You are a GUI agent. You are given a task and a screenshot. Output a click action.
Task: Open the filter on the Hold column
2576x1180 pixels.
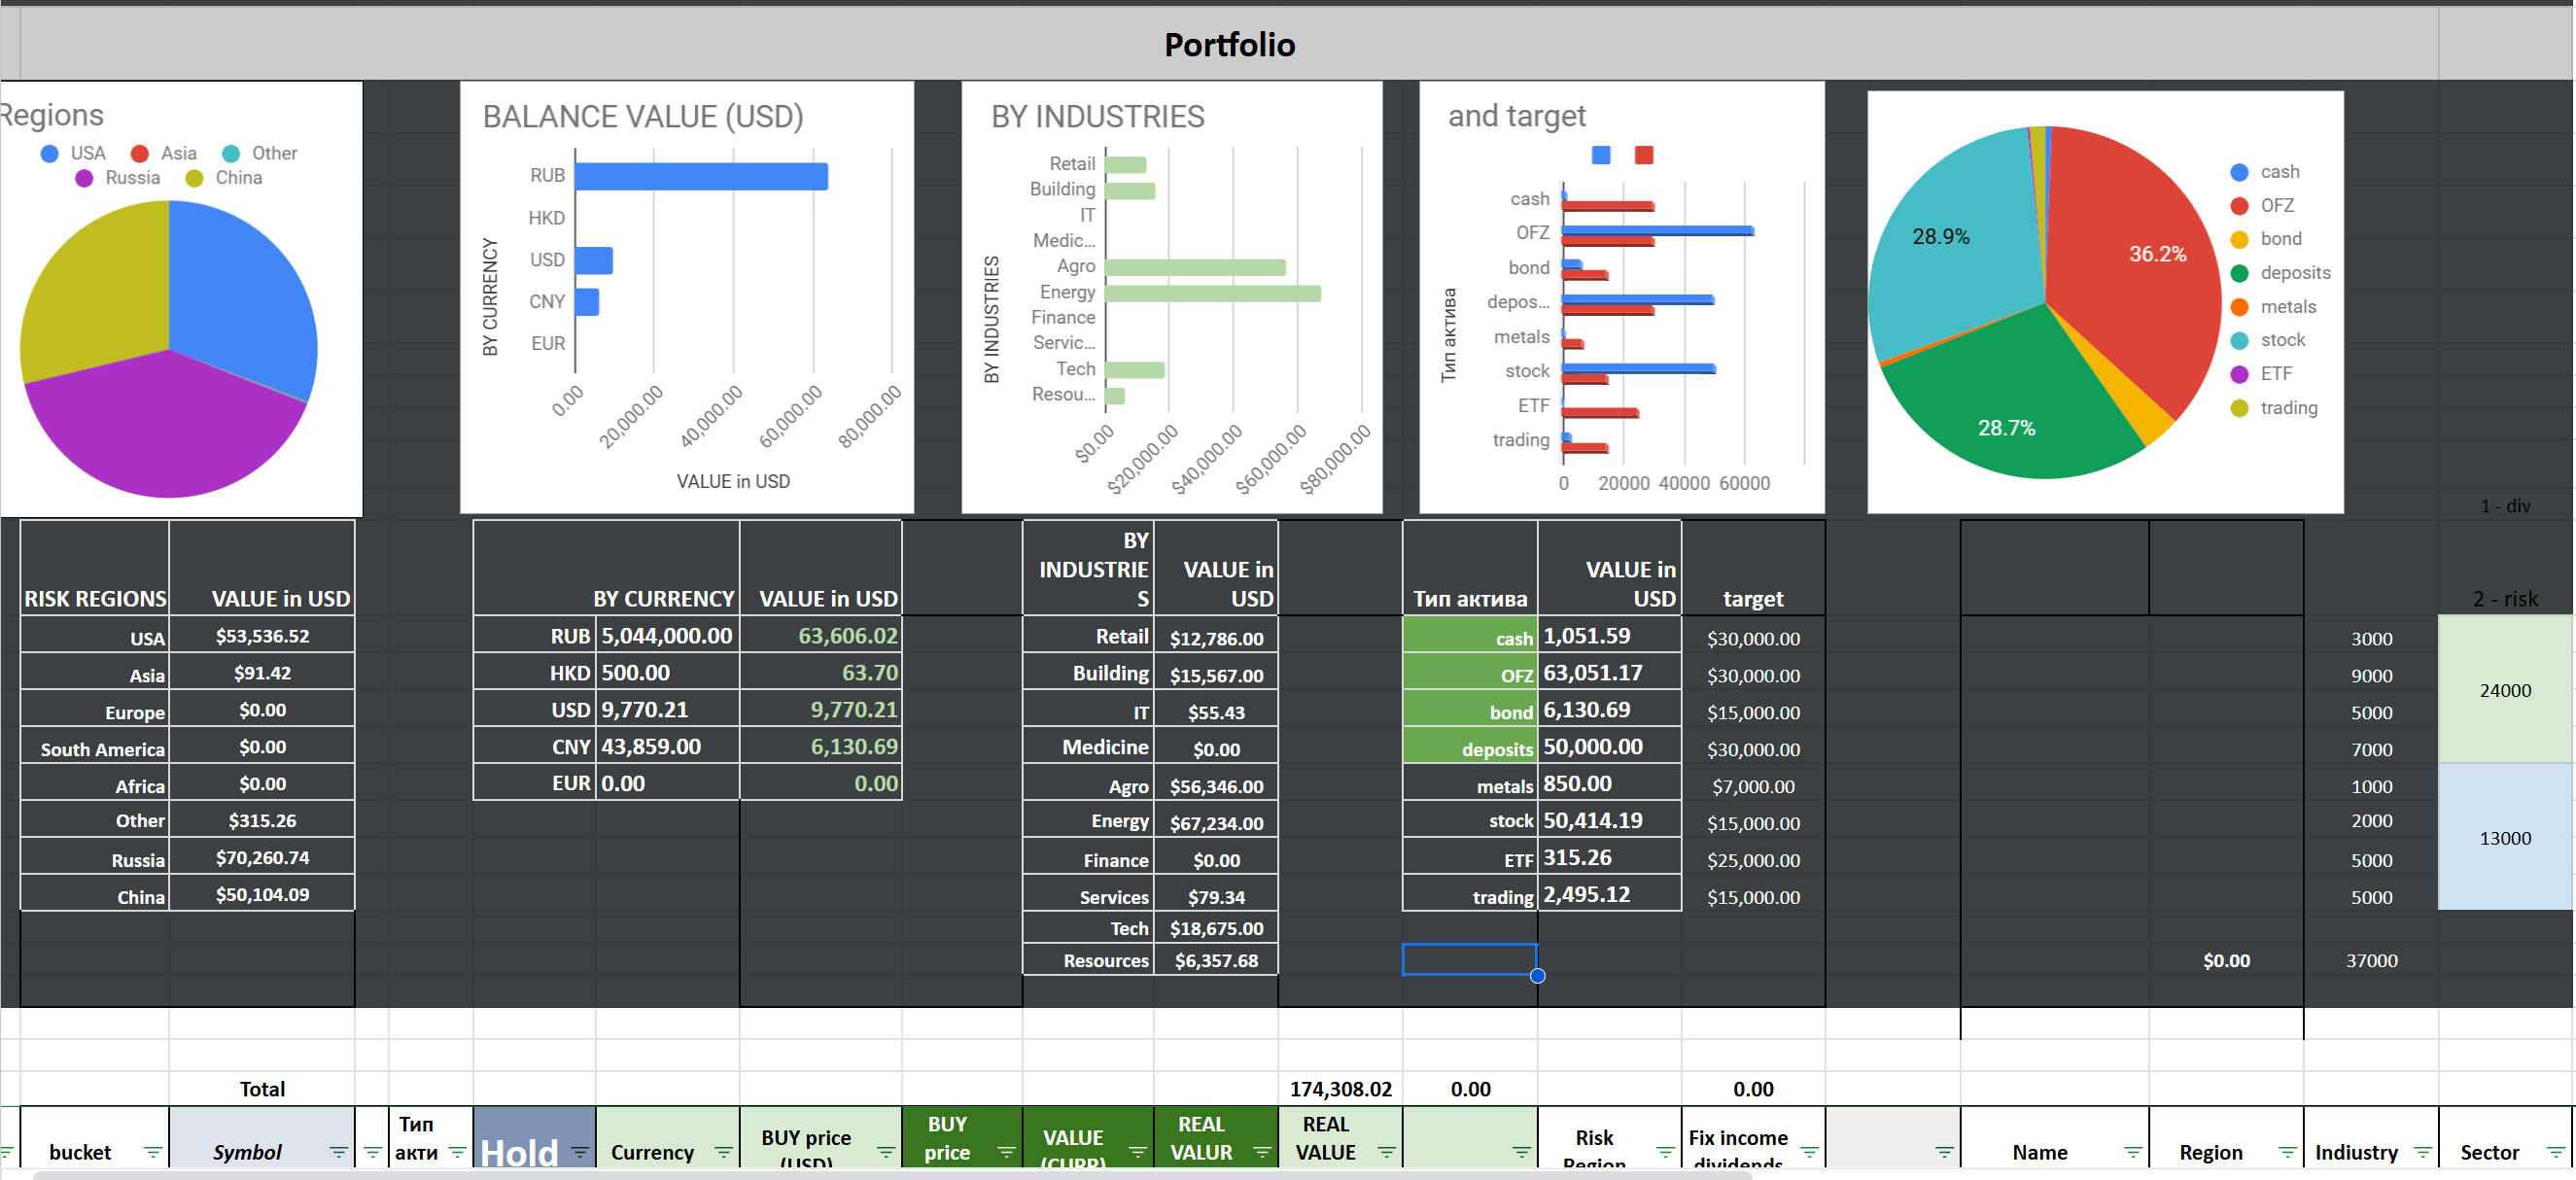click(x=579, y=1152)
